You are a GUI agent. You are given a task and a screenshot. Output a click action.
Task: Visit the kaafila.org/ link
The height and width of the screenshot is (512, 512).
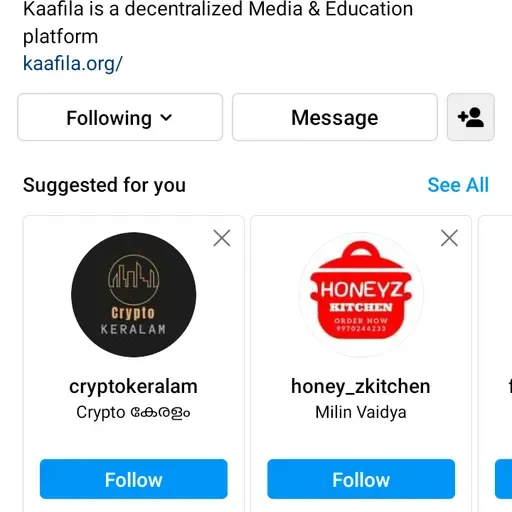73,63
